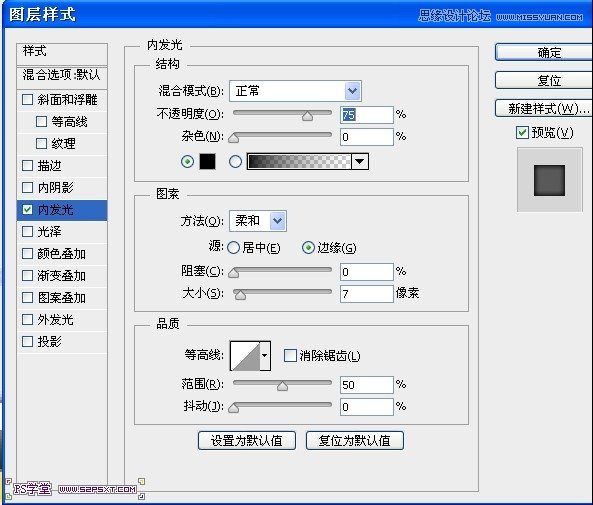The image size is (593, 505).
Task: Enable the 外发光 checkbox
Action: (x=28, y=320)
